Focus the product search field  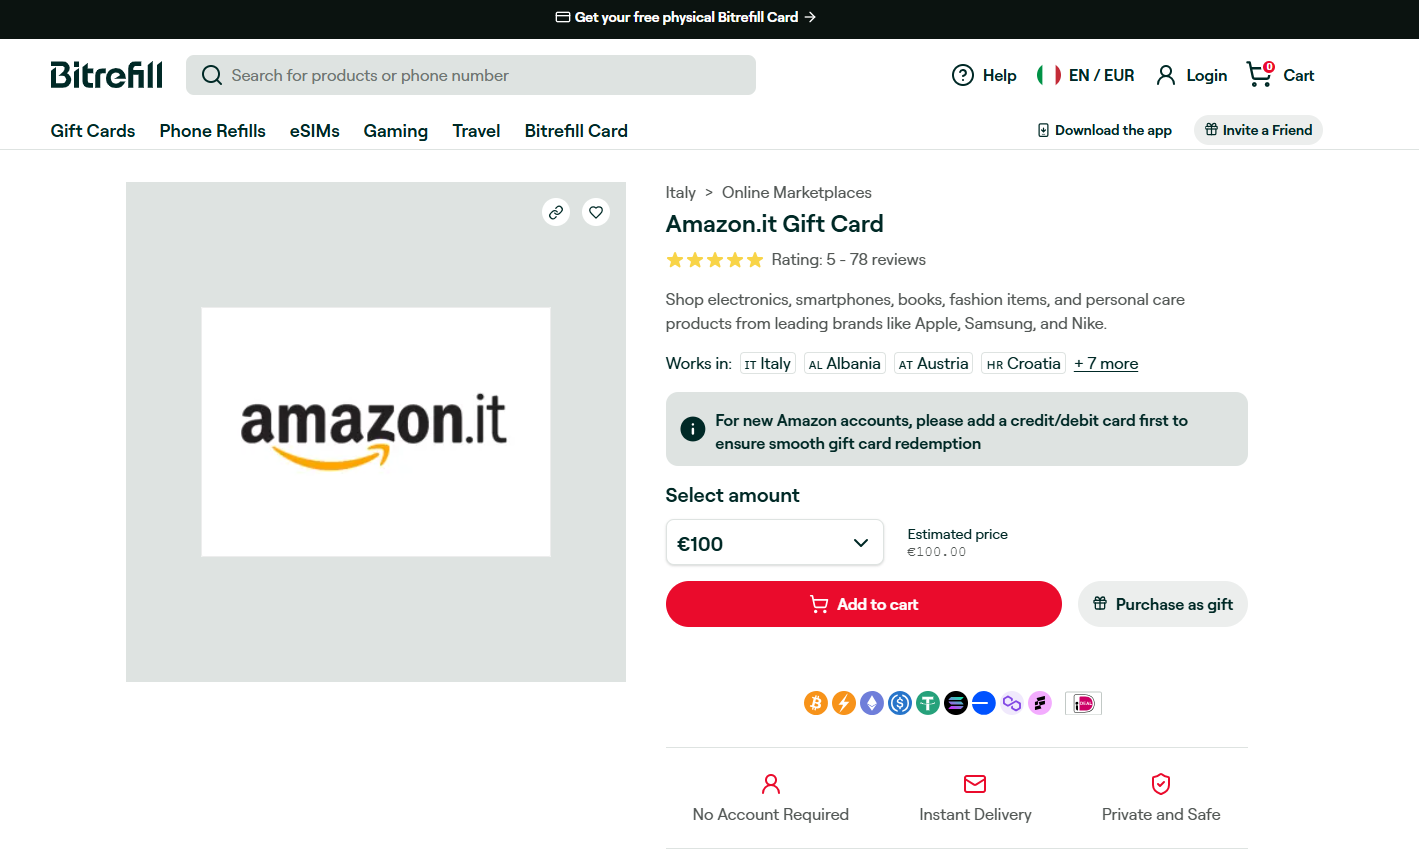471,75
